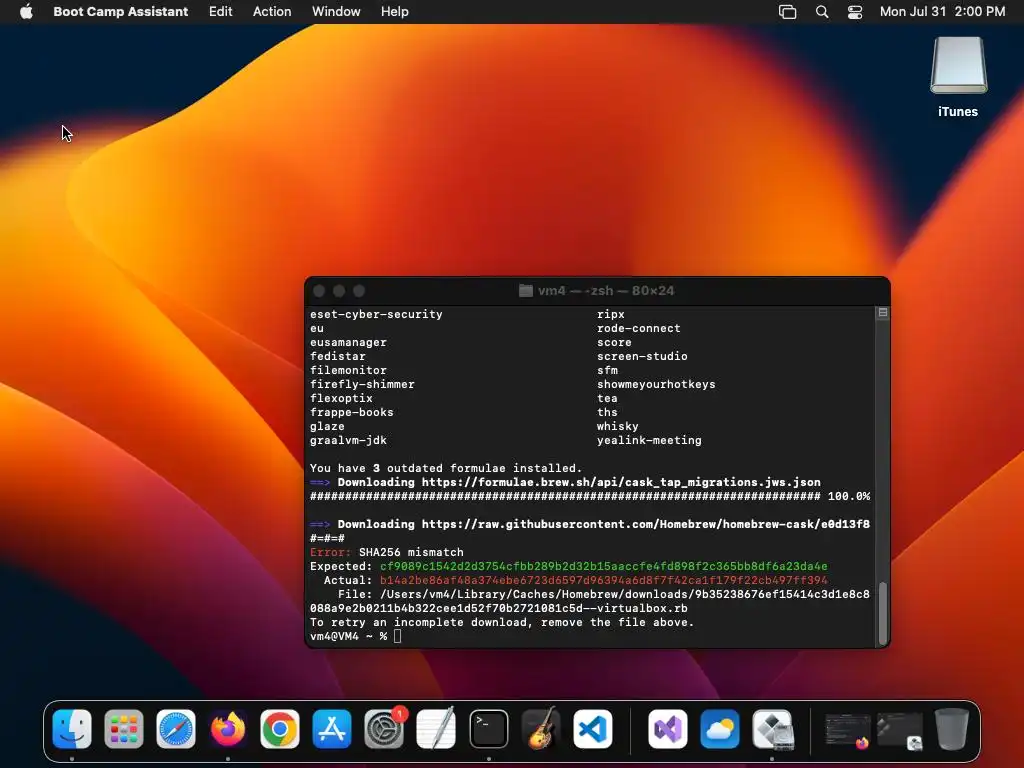The image size is (1024, 768).
Task: Minimize the Terminal window
Action: (x=339, y=291)
